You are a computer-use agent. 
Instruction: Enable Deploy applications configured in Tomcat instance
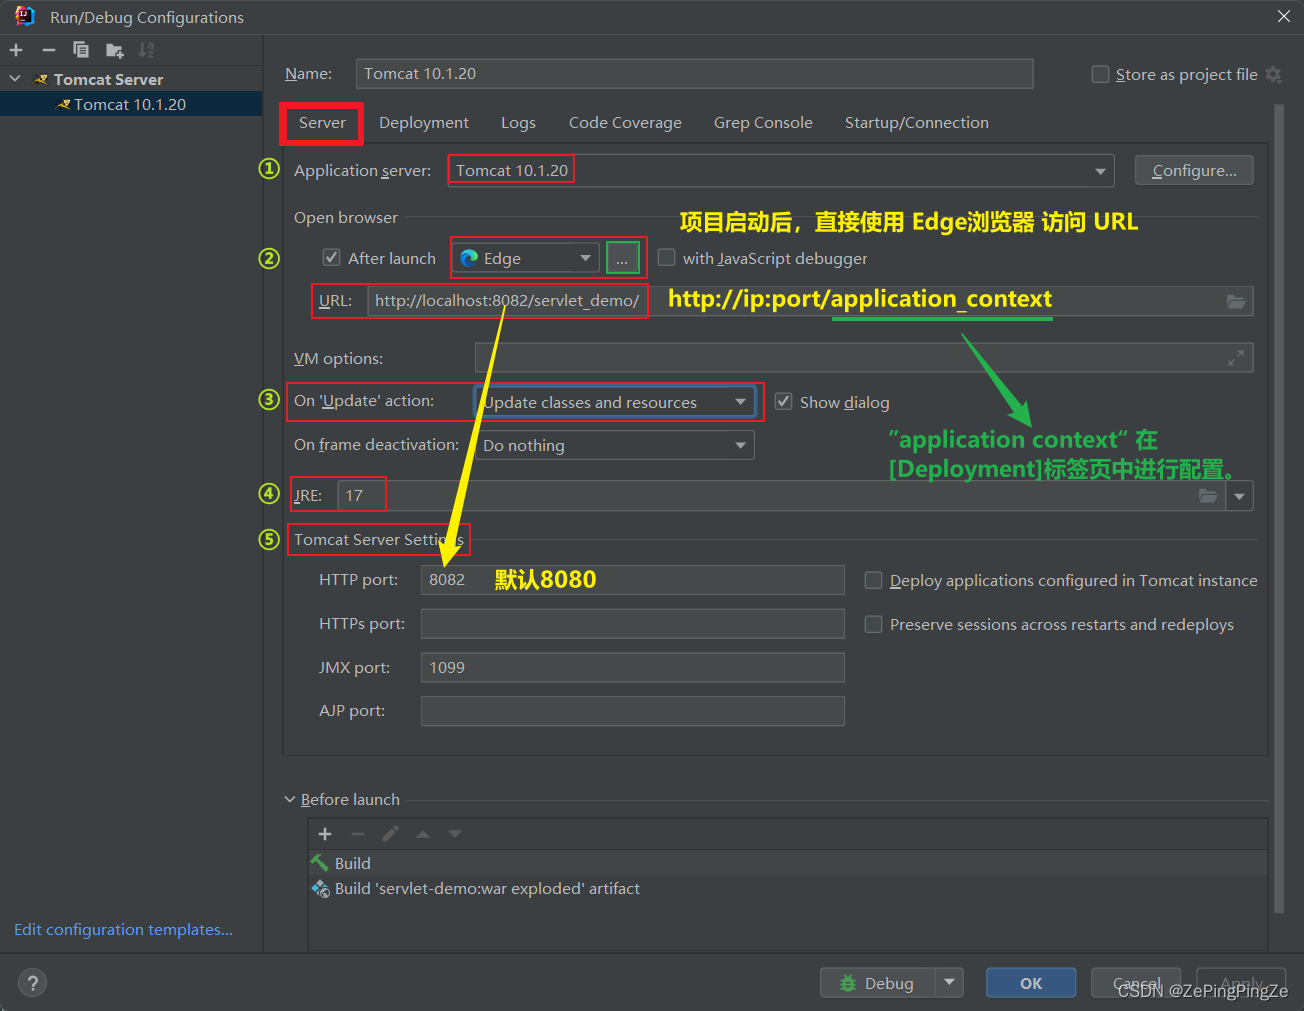click(x=873, y=580)
